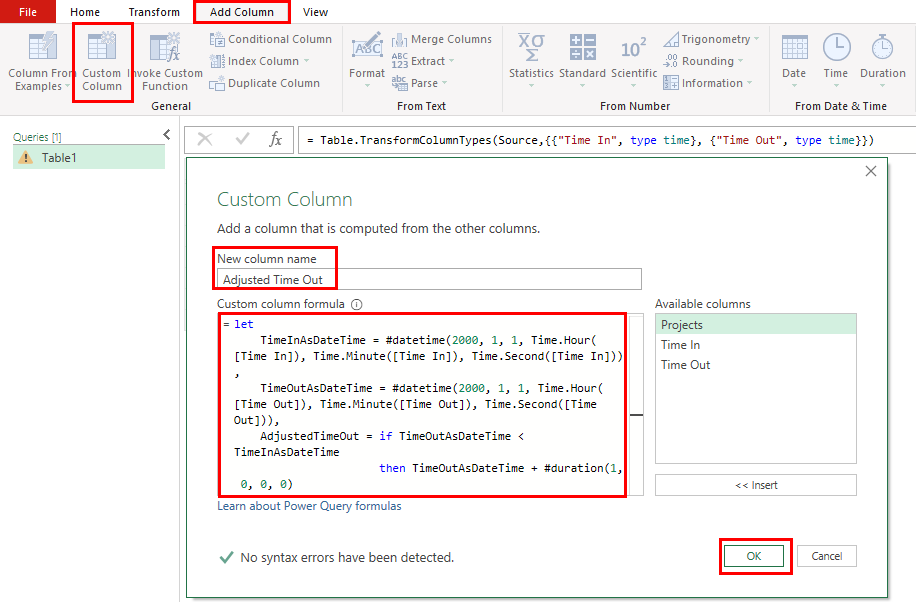
Task: Click the Table1 warning icon
Action: point(26,157)
